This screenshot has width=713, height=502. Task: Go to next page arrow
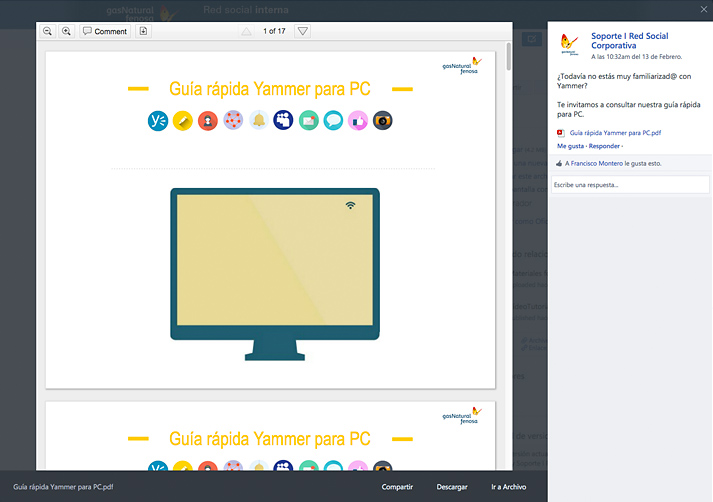tap(302, 31)
